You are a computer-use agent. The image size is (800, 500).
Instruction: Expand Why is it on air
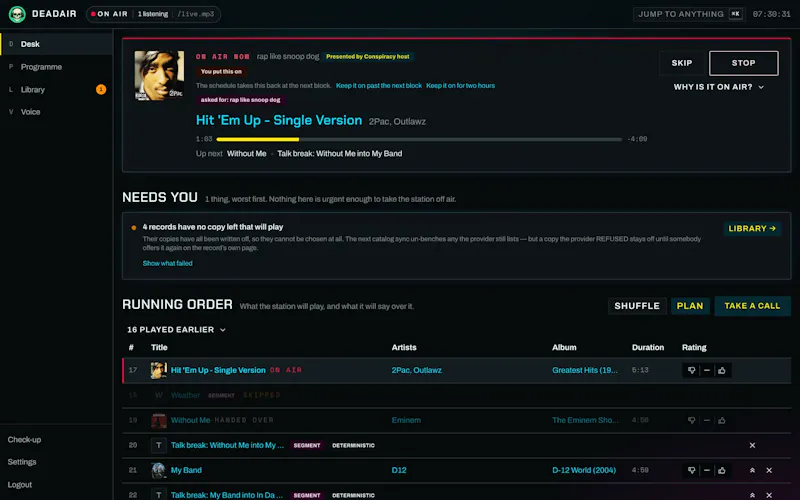[719, 87]
